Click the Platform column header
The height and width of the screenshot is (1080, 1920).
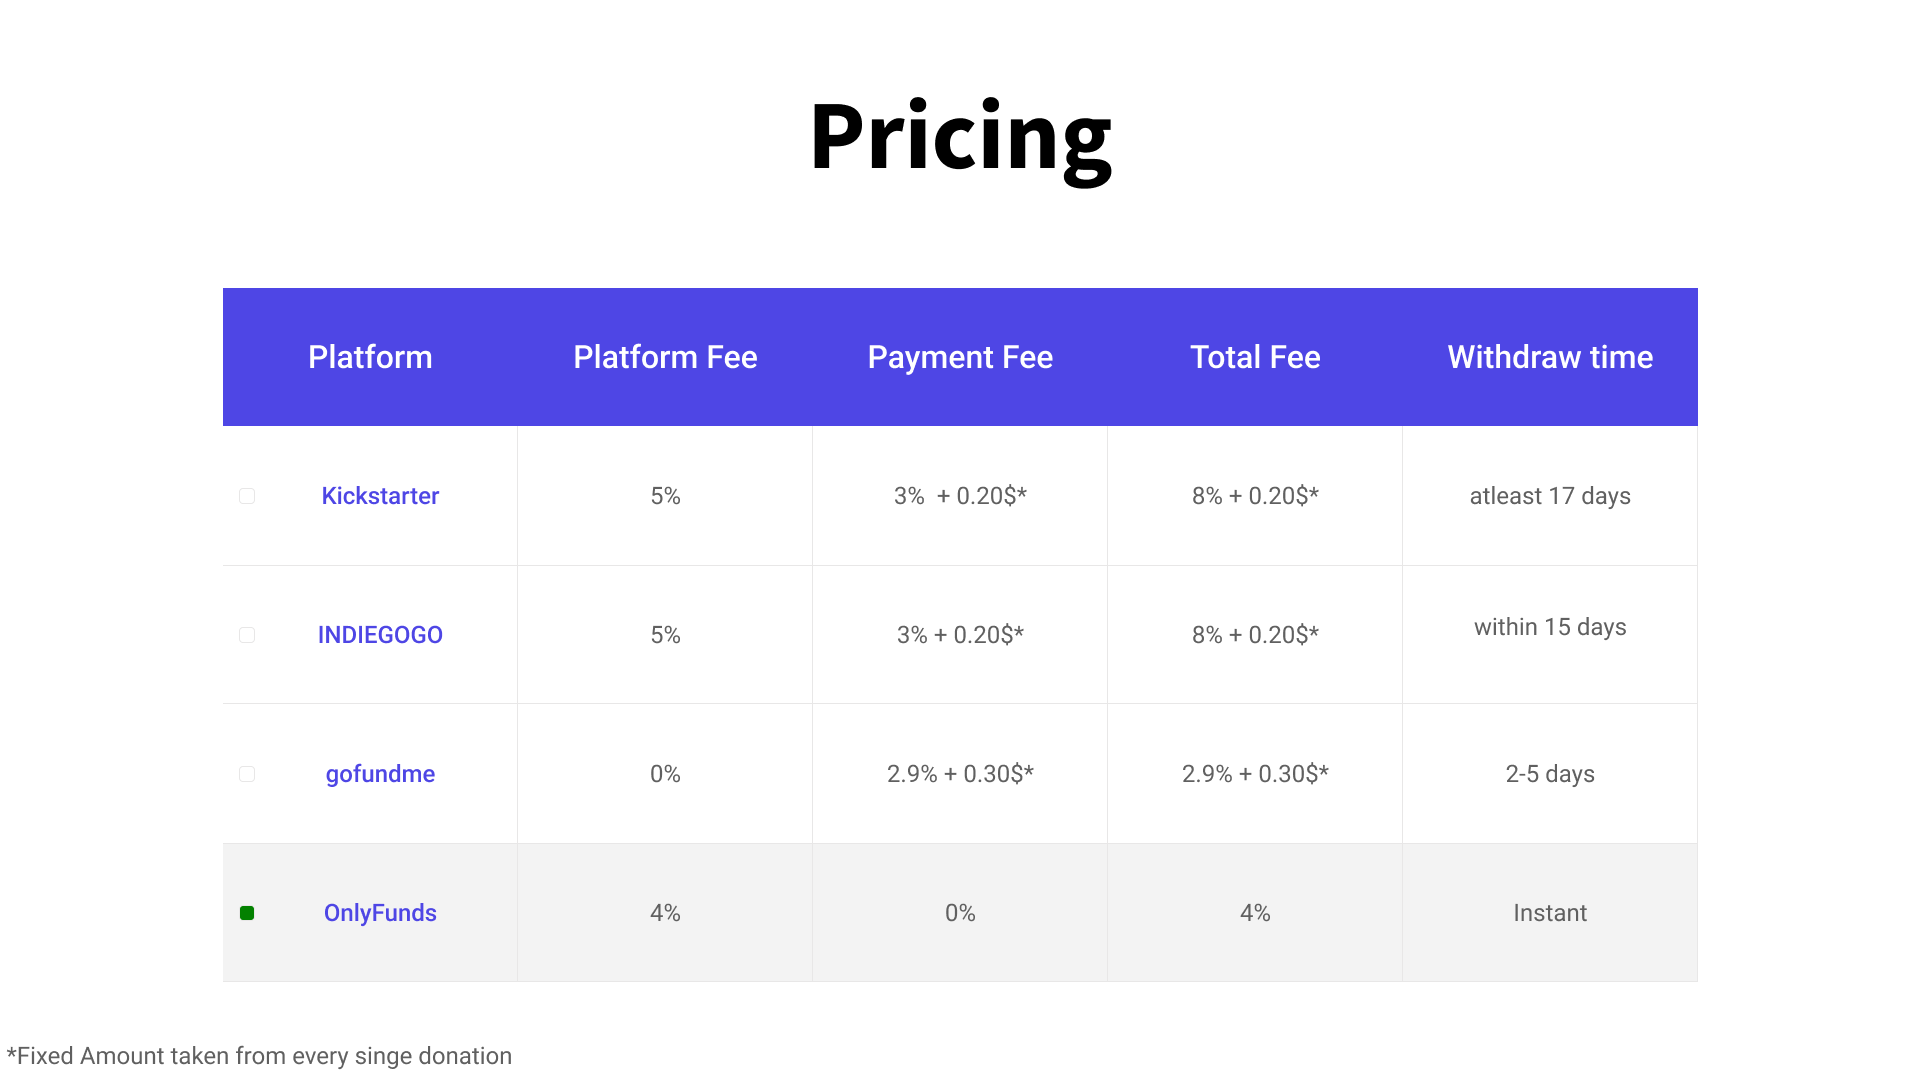pos(370,357)
